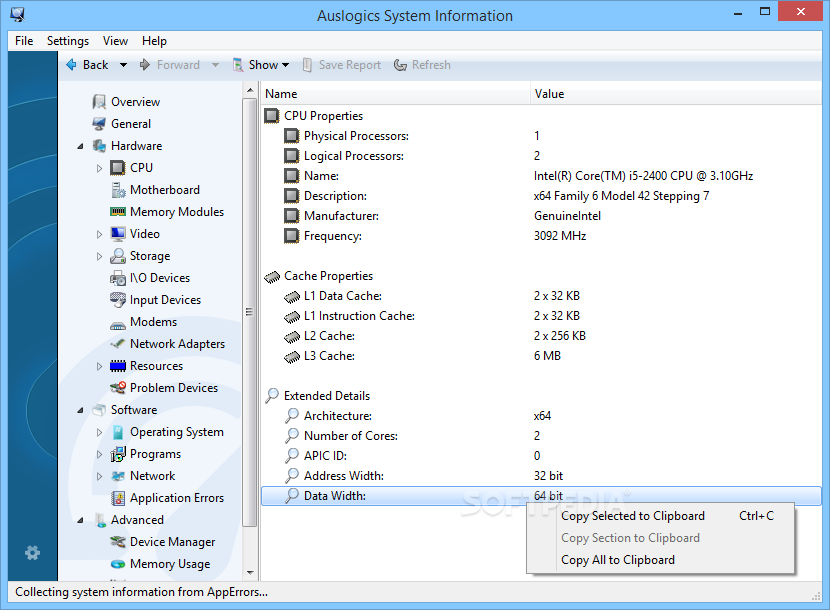Click Save Report button
Image resolution: width=830 pixels, height=610 pixels.
coord(341,65)
